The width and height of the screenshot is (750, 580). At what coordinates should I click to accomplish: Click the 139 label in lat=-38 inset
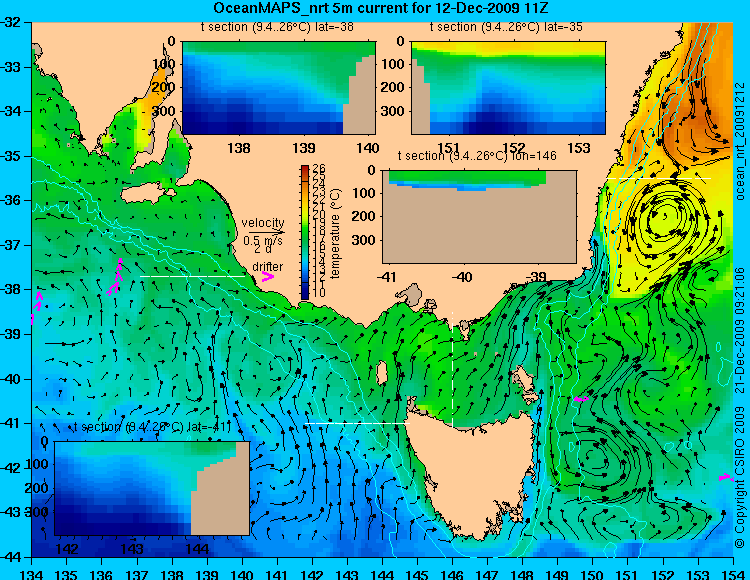coord(304,148)
